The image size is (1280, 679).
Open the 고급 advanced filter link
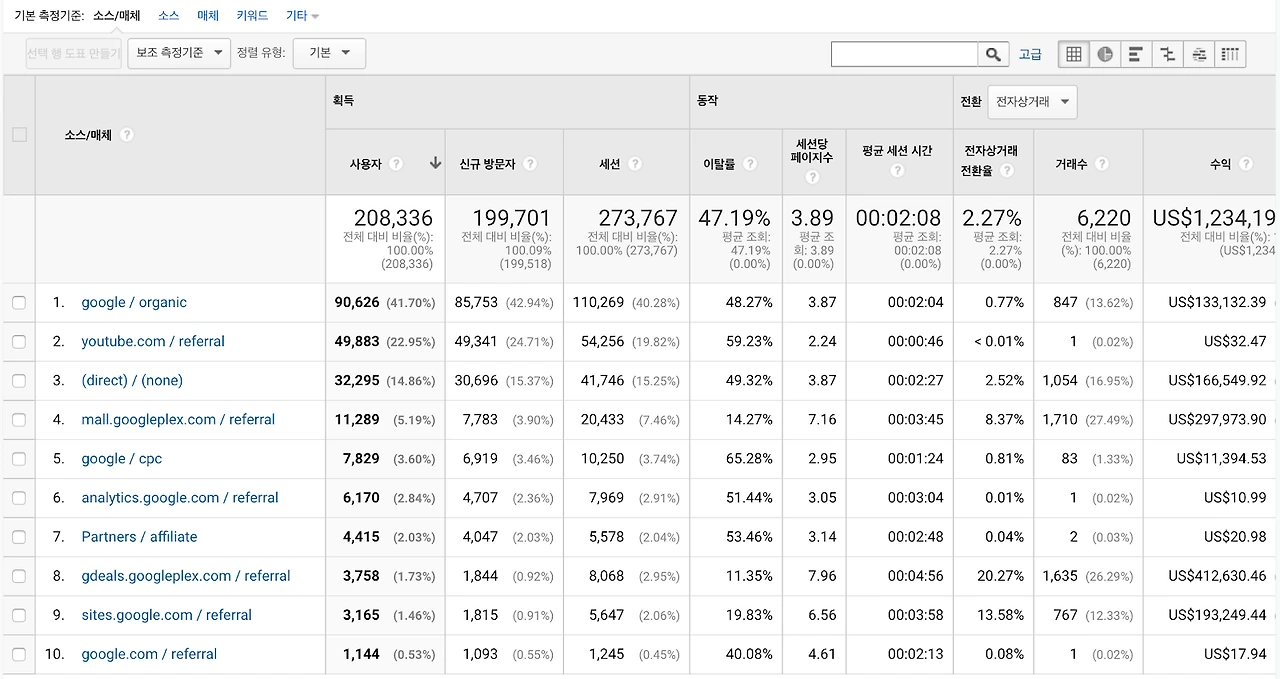click(1030, 54)
